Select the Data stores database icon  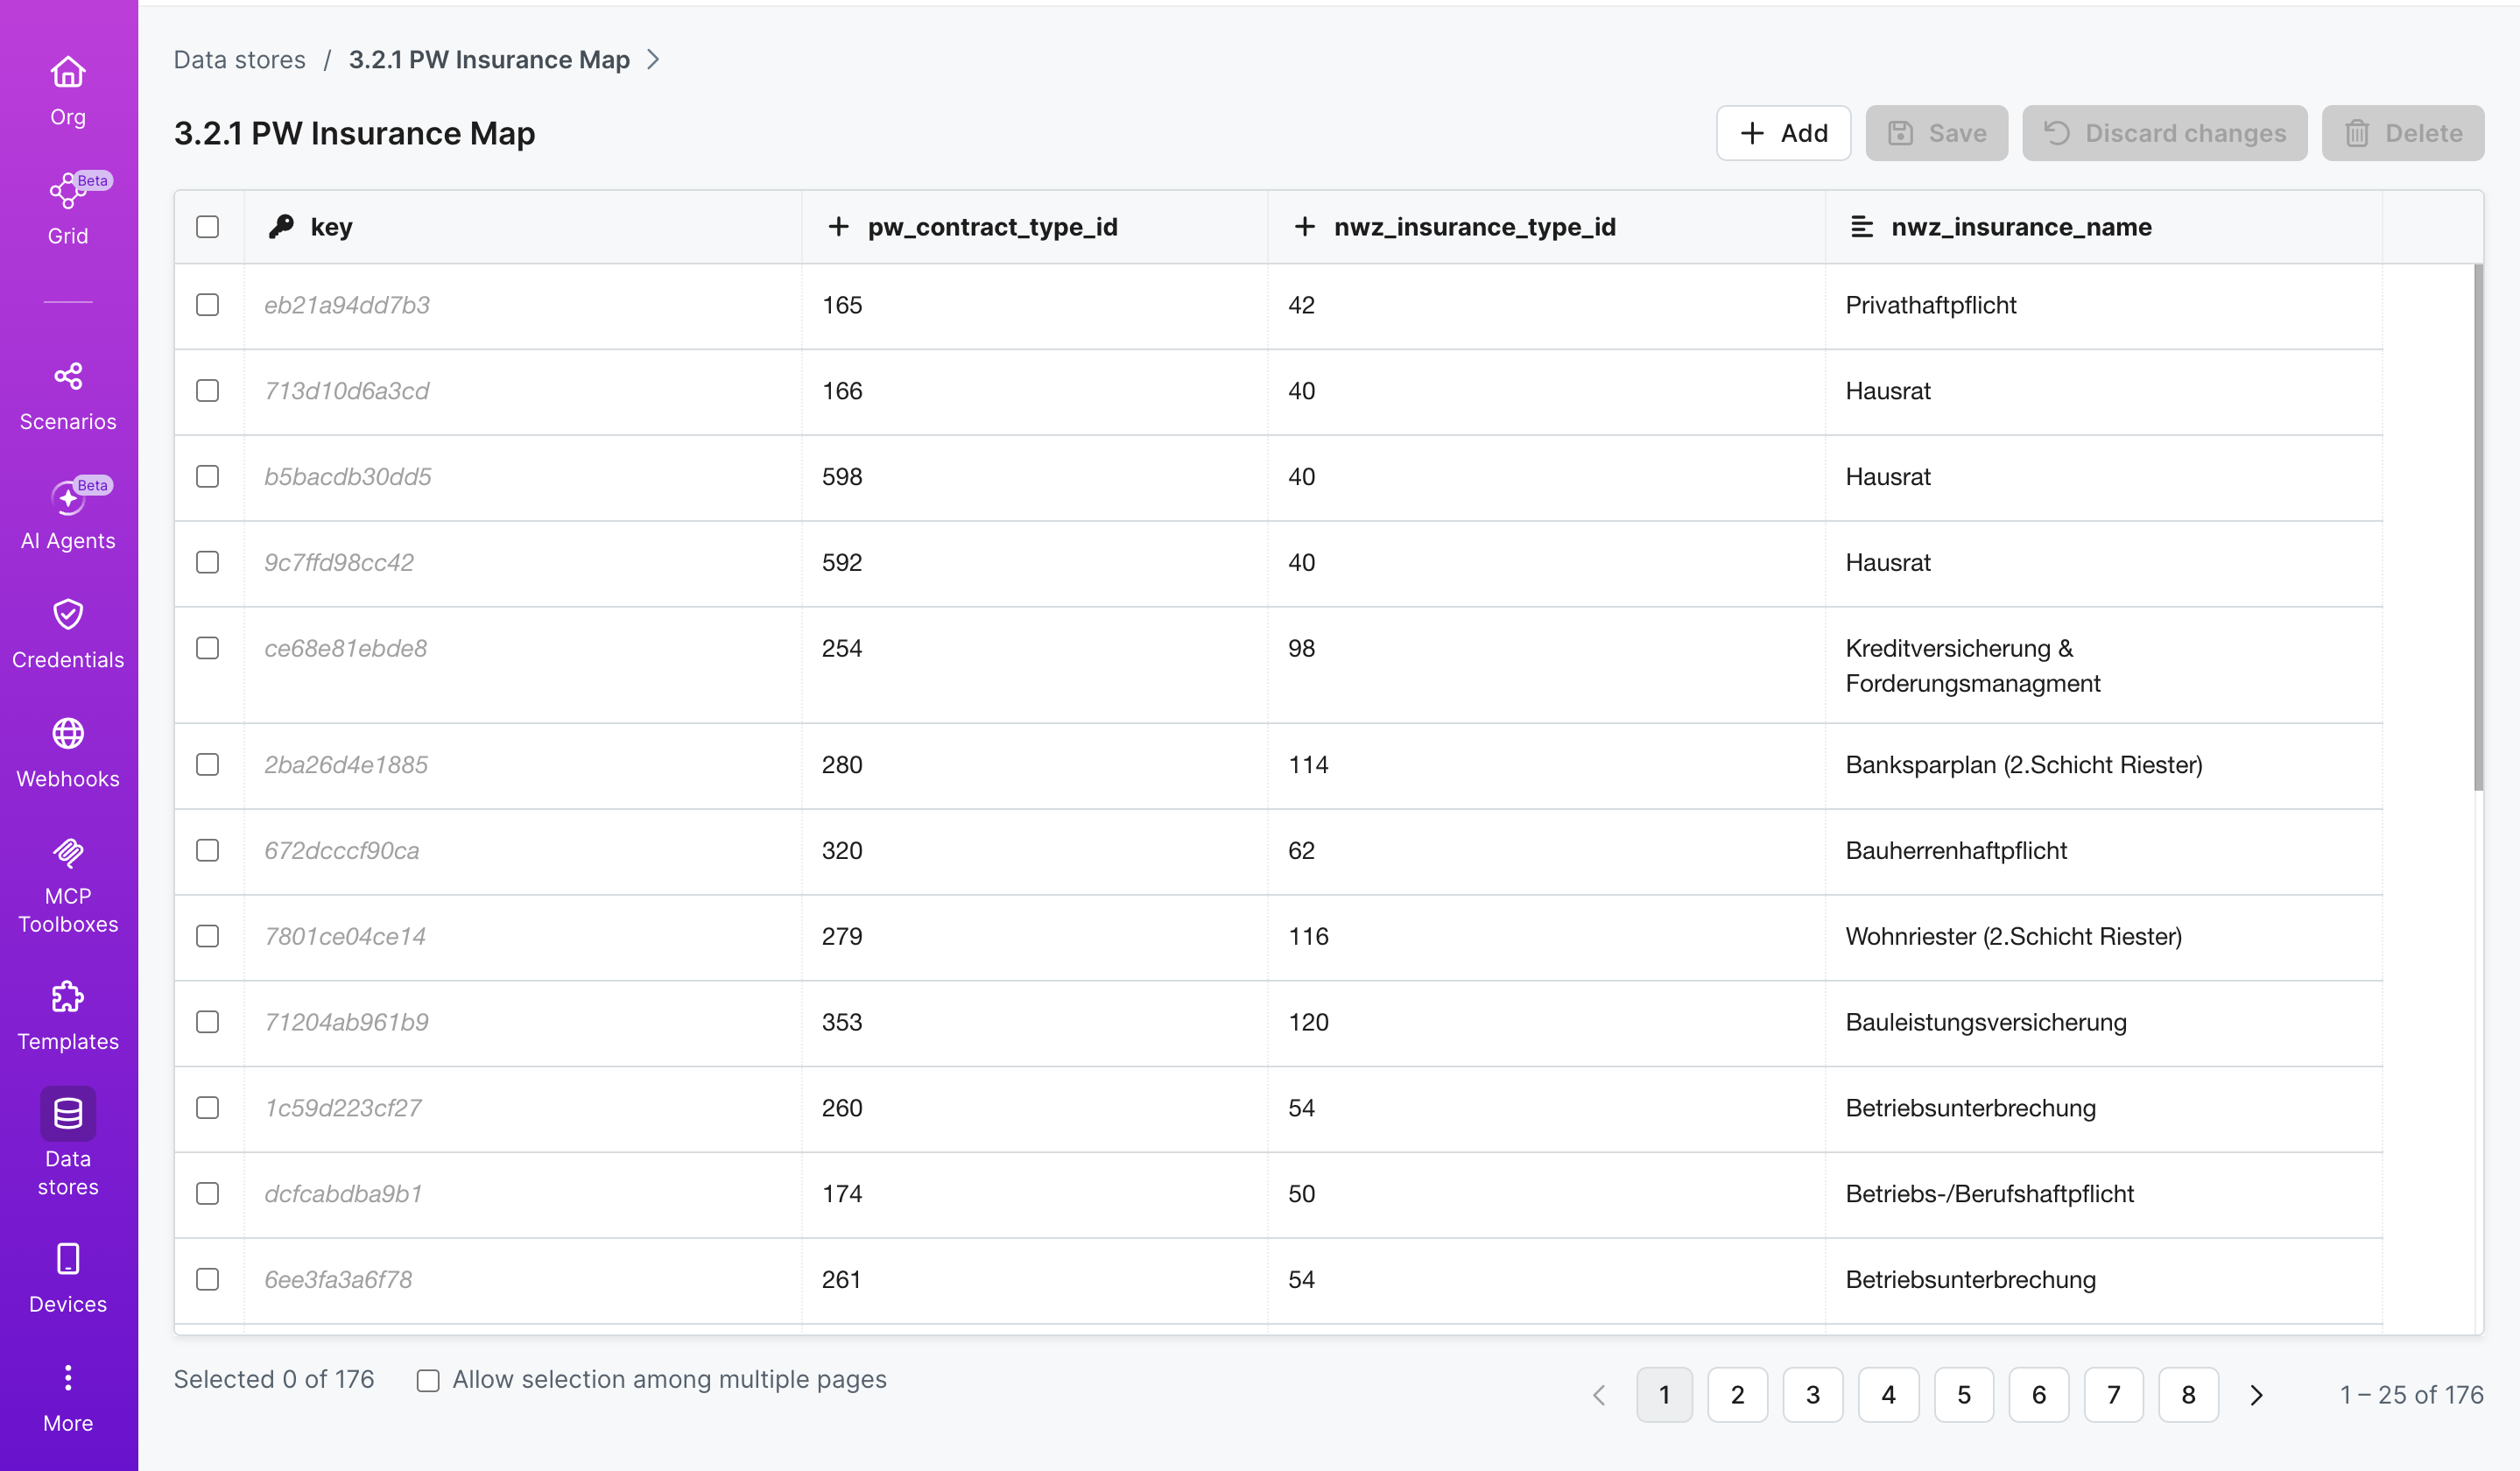coord(68,1113)
